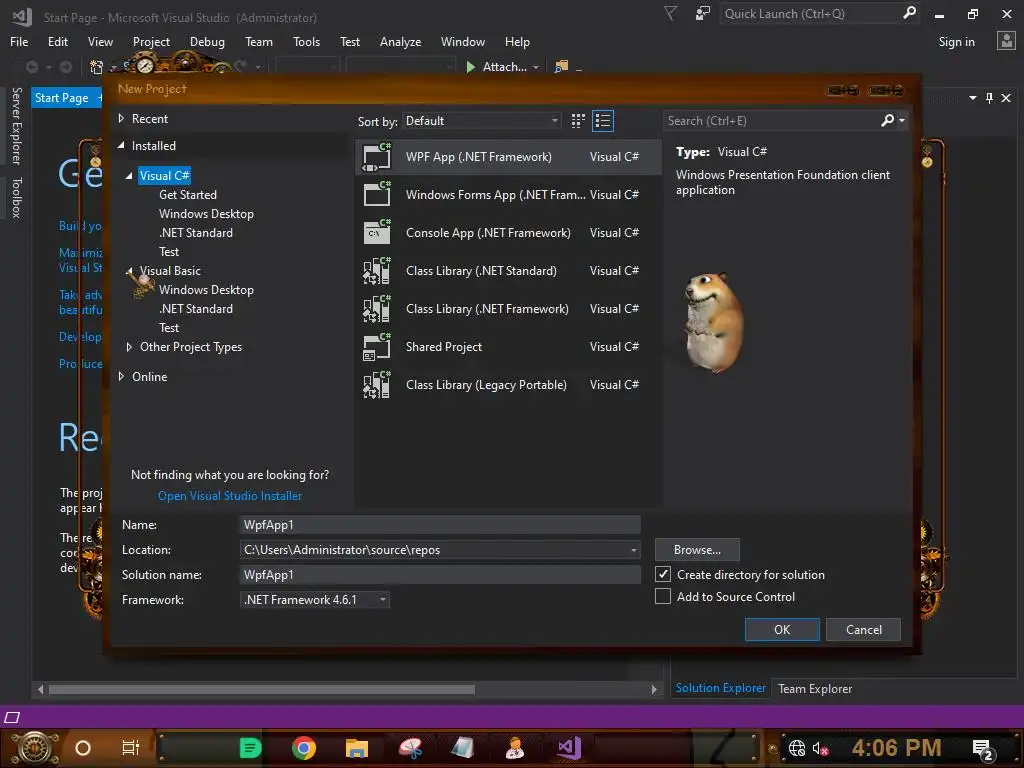Click the Quick Launch input box
This screenshot has width=1024, height=768.
click(x=810, y=13)
